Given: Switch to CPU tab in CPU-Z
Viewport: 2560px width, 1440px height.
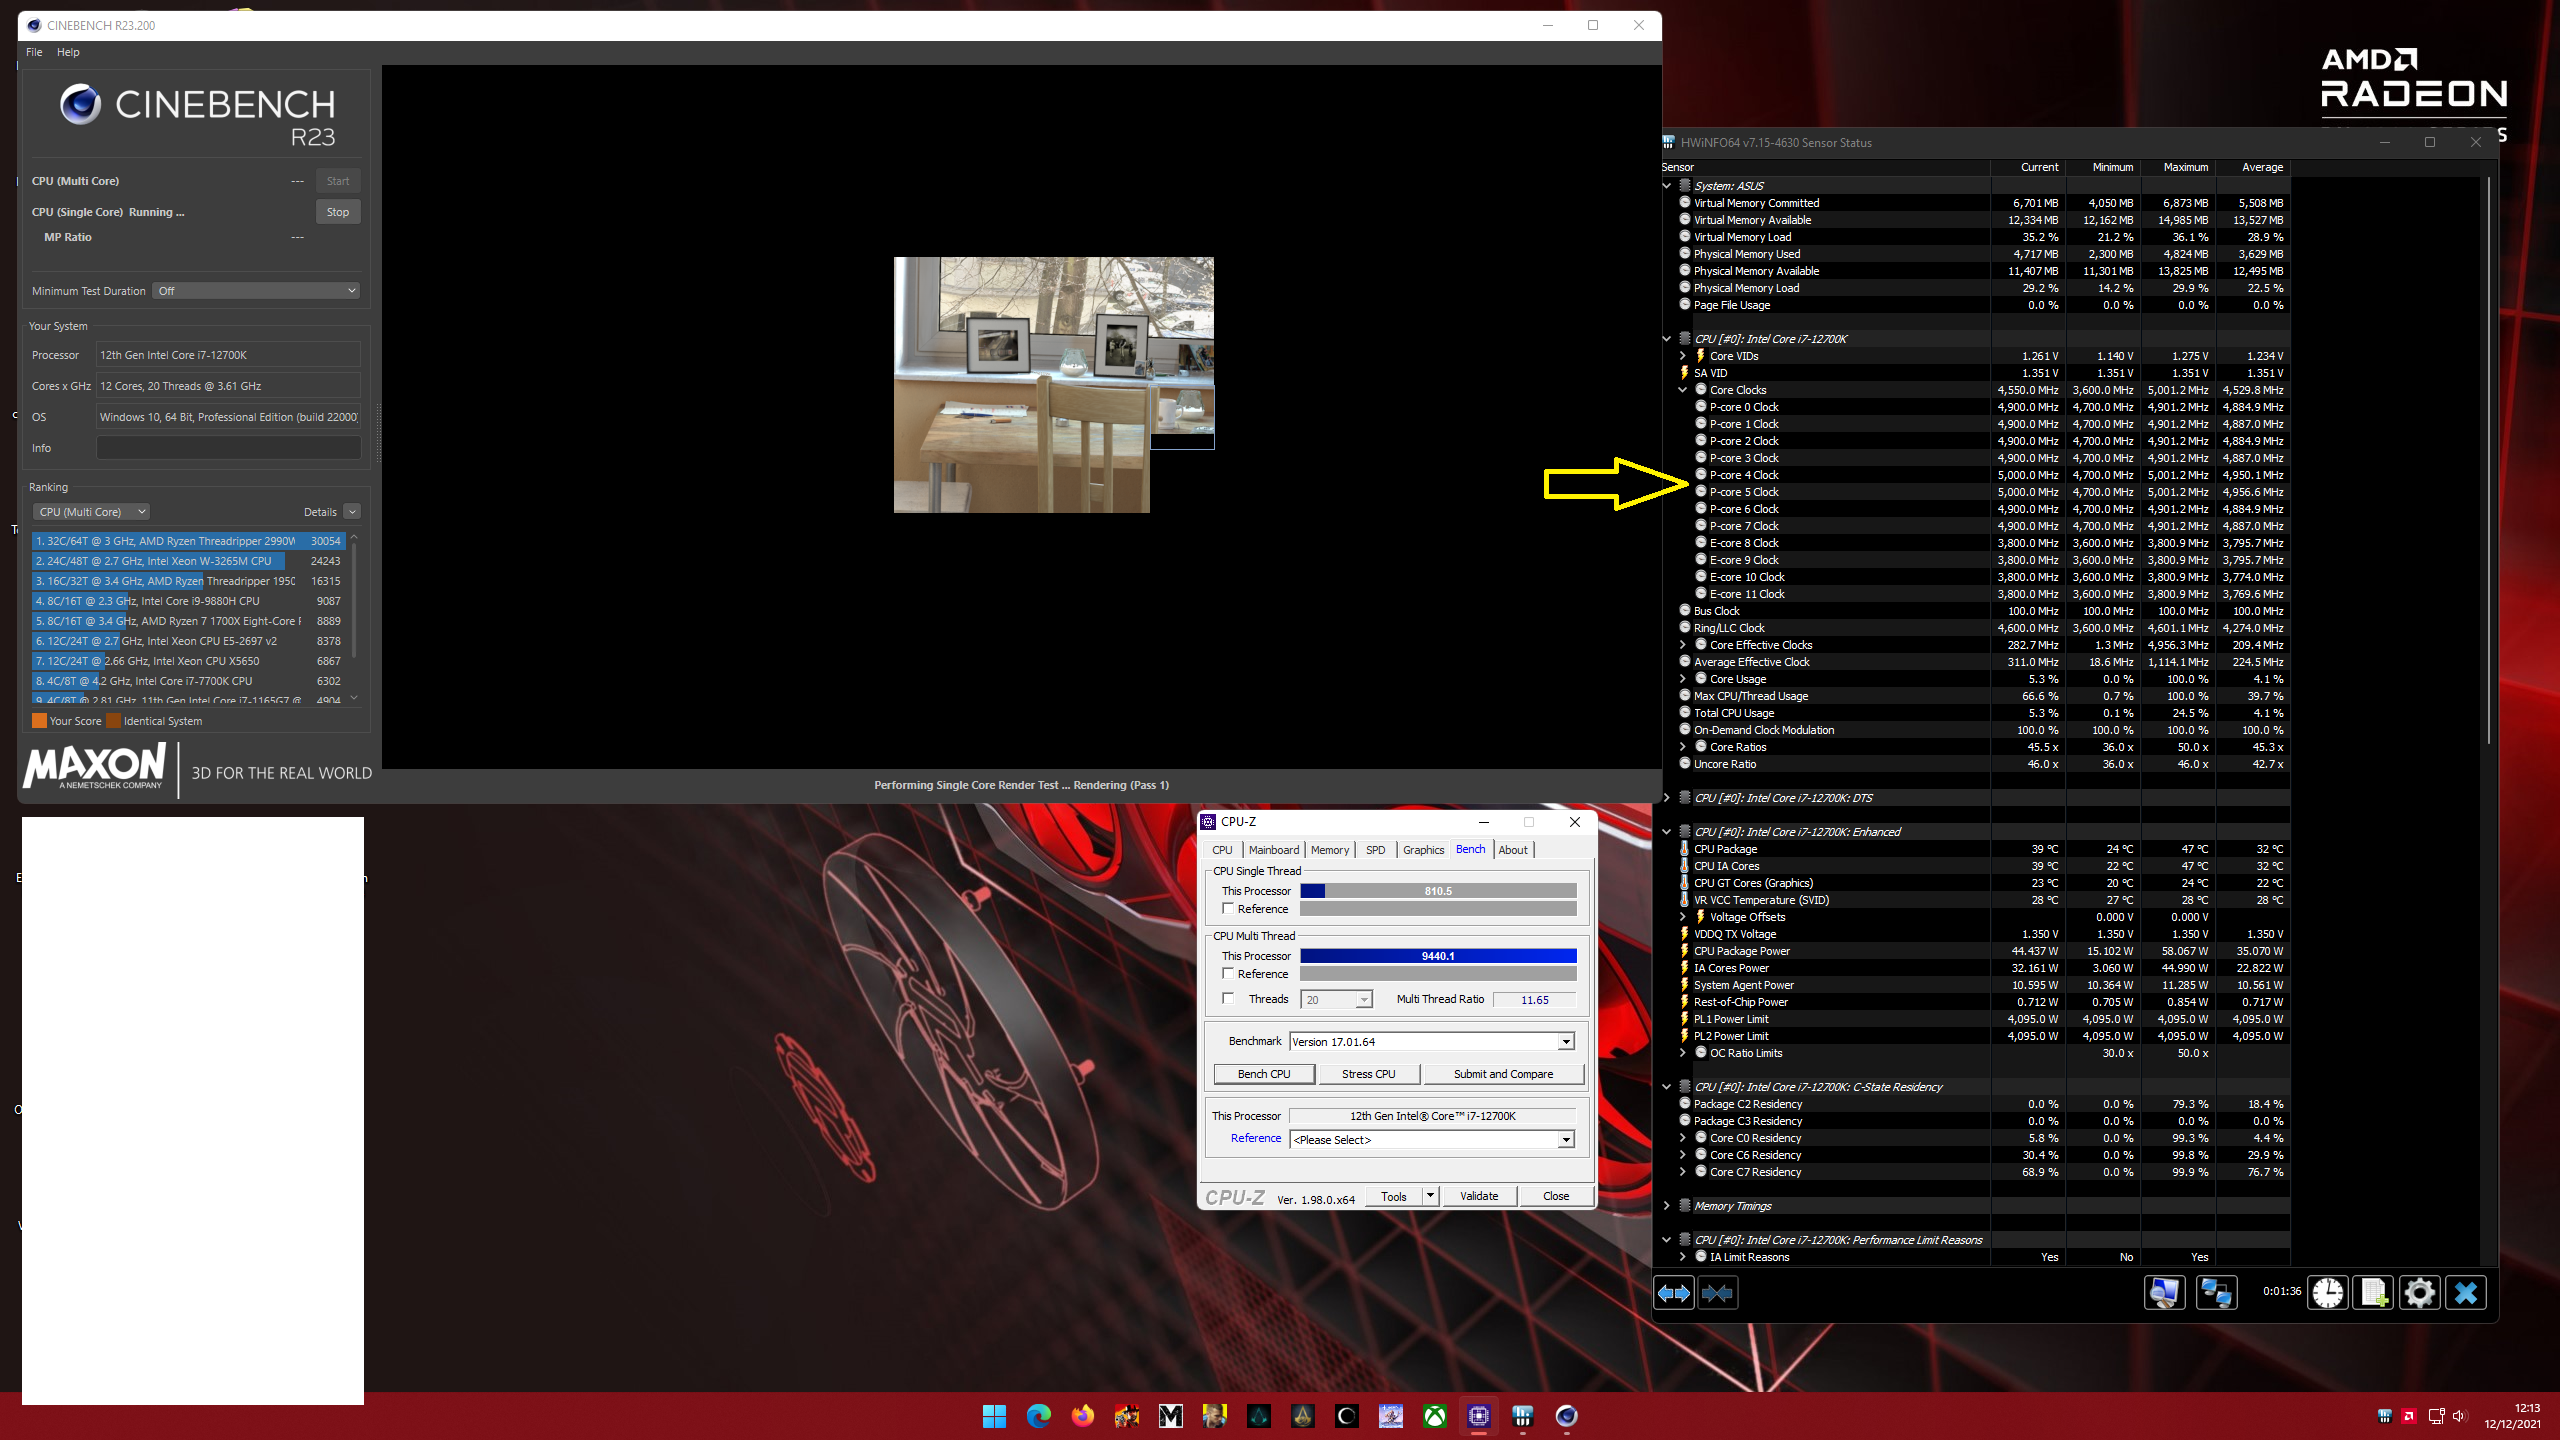Looking at the screenshot, I should [x=1222, y=850].
